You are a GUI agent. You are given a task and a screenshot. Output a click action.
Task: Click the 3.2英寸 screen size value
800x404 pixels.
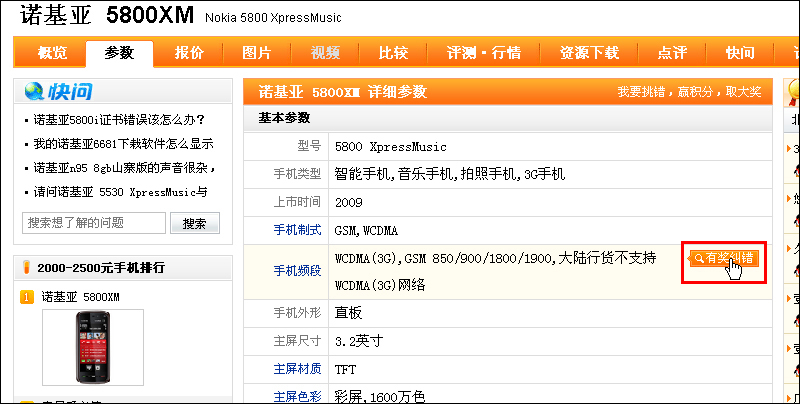(359, 341)
